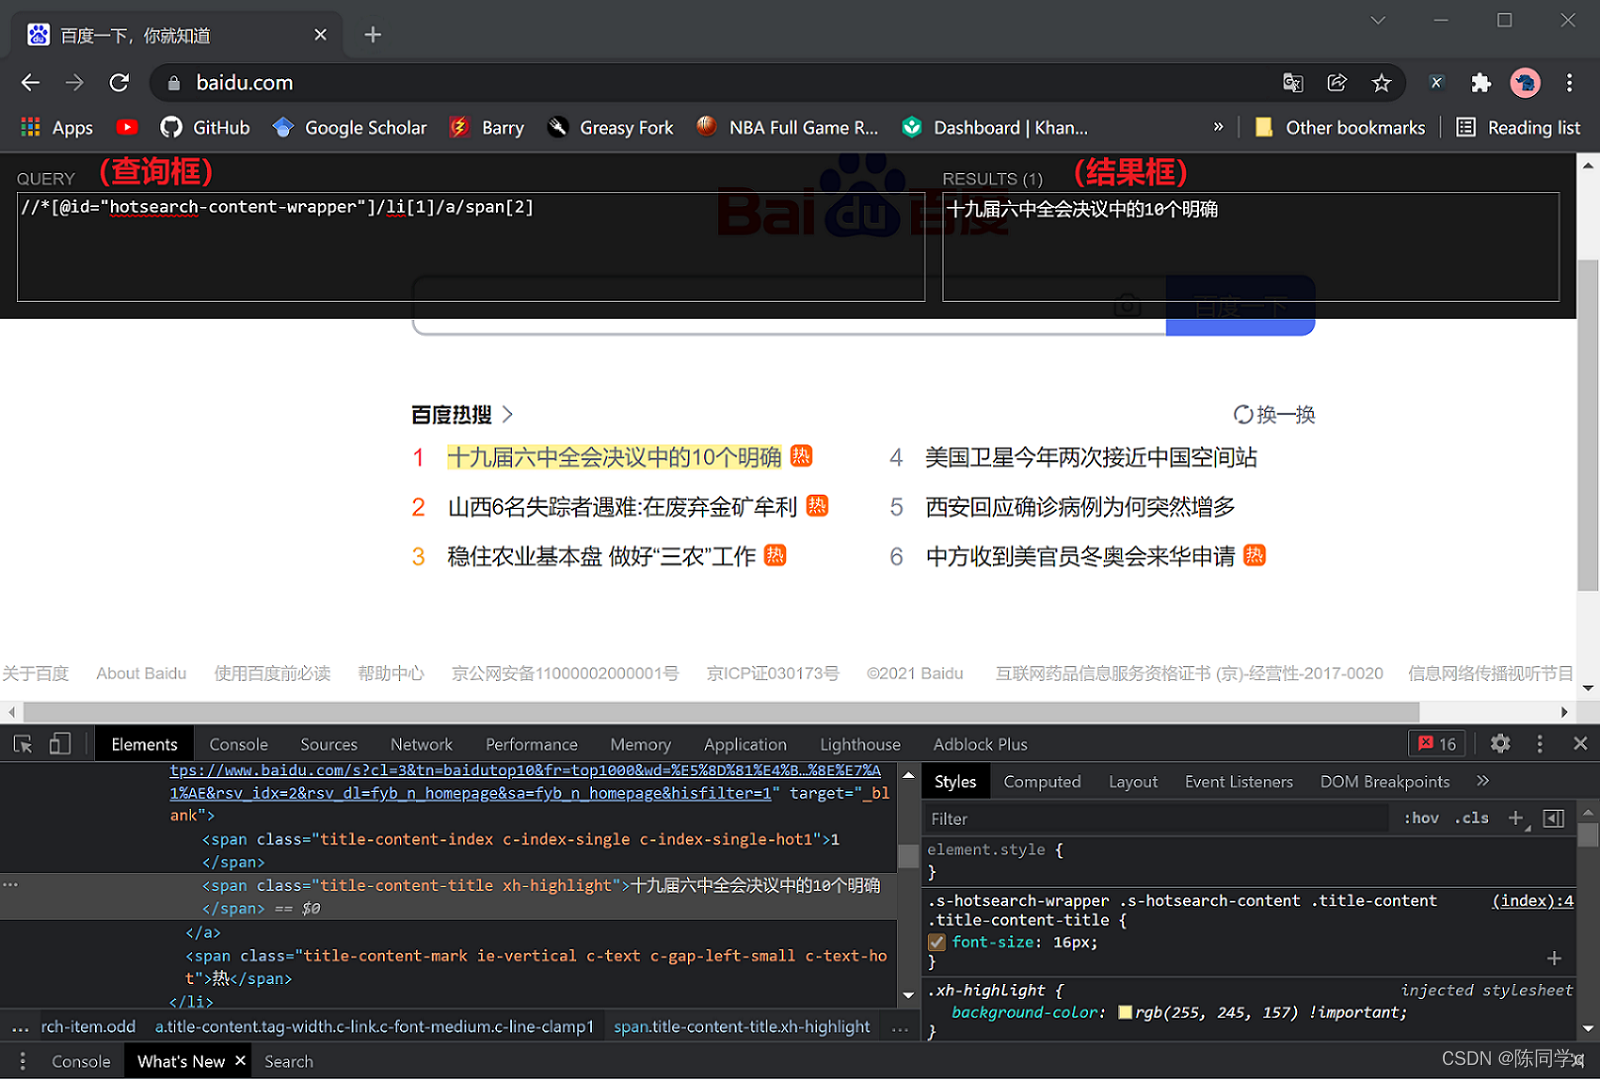Switch to DevTools Console tab

coord(239,745)
